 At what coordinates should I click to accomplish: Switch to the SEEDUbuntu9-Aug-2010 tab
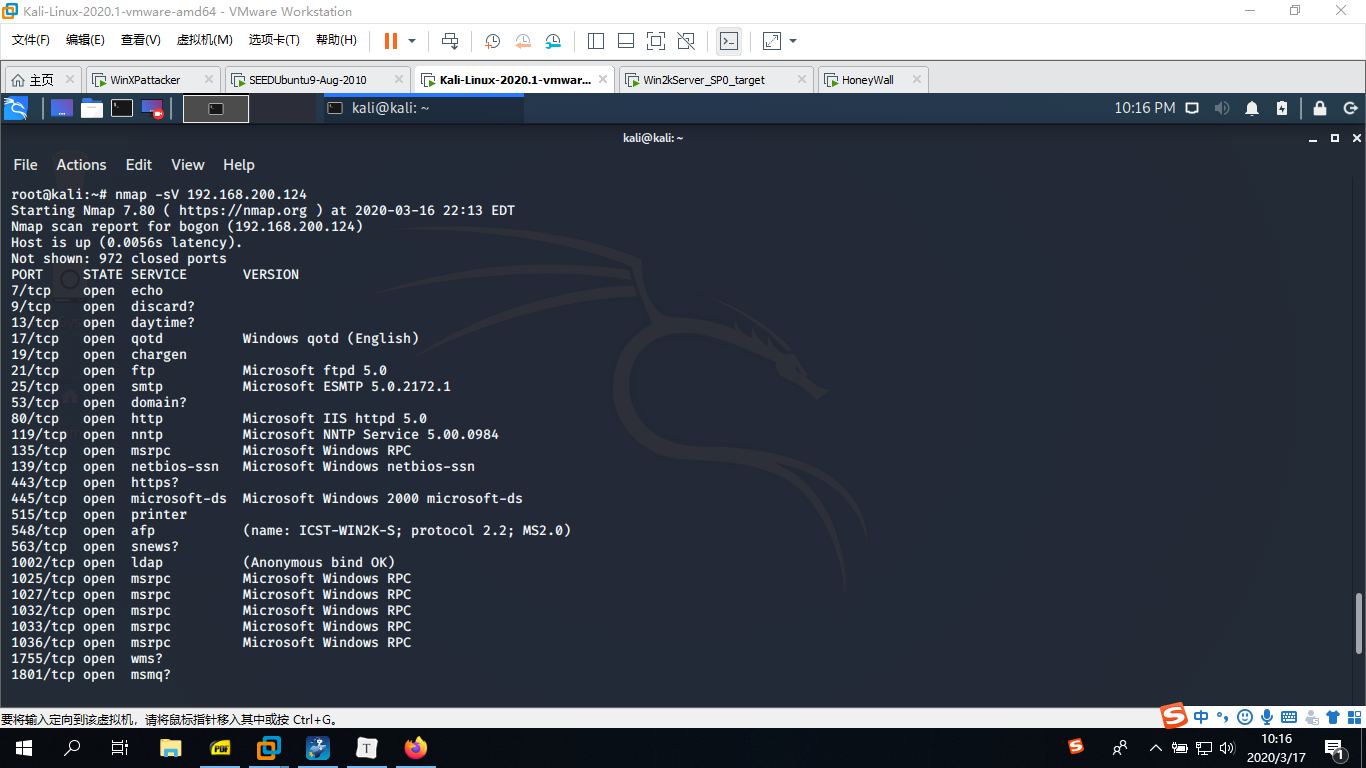[307, 80]
